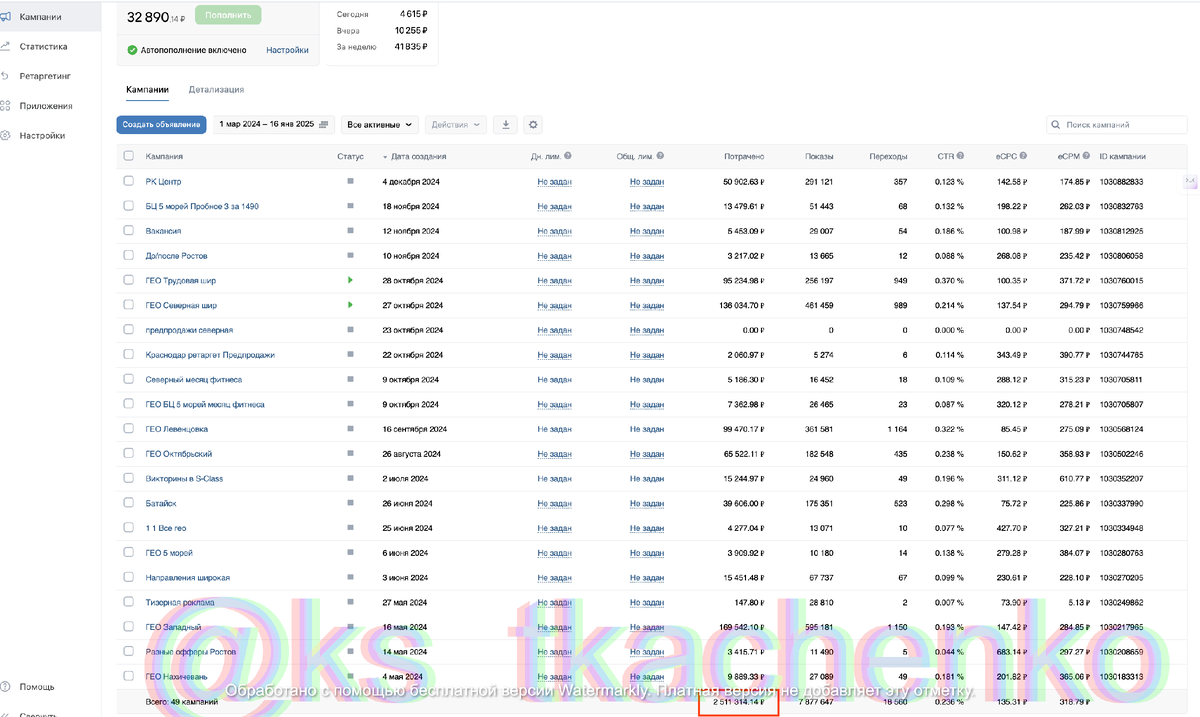This screenshot has height=717, width=1200.
Task: Sort by the Показы column header
Action: [819, 156]
